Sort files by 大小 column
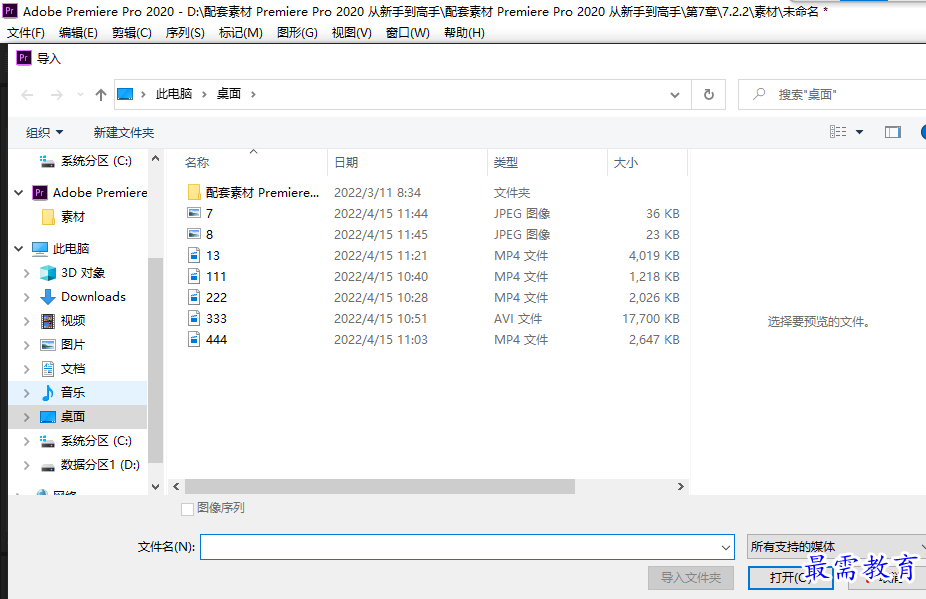The image size is (926, 599). tap(625, 162)
